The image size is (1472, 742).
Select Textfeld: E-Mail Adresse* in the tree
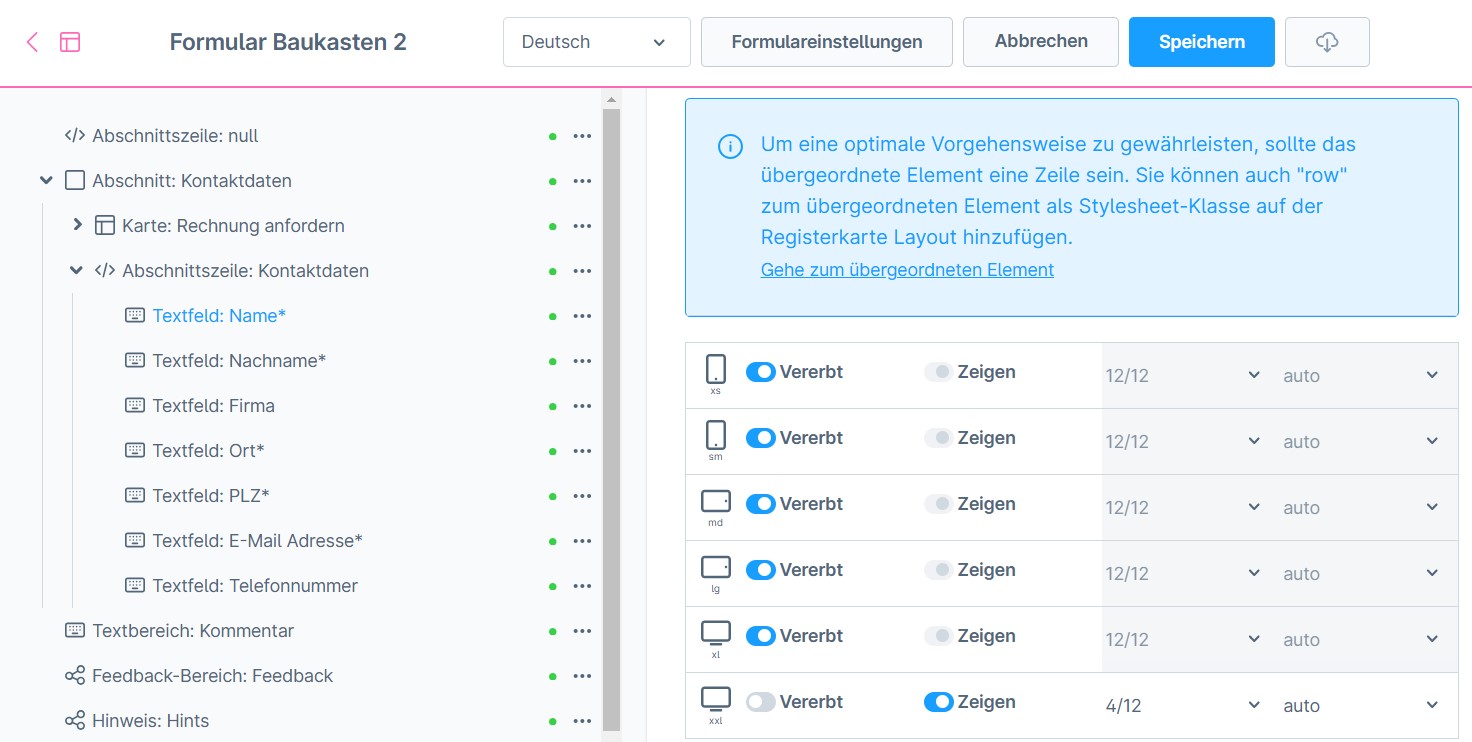point(257,541)
